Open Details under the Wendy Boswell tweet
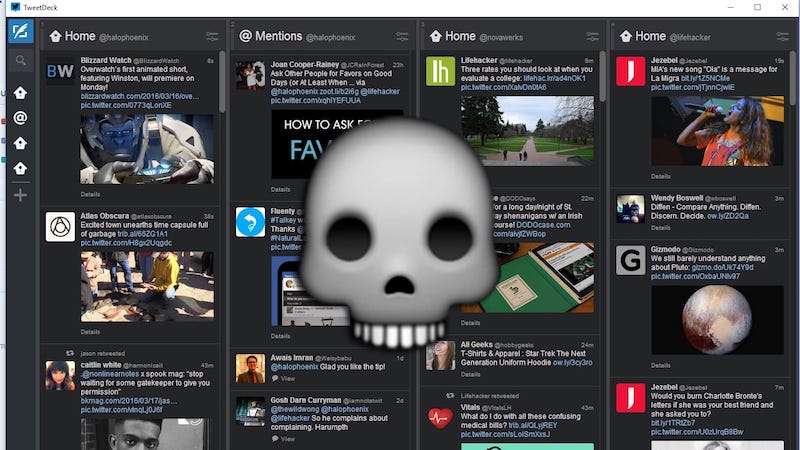This screenshot has height=450, width=800. (x=661, y=228)
